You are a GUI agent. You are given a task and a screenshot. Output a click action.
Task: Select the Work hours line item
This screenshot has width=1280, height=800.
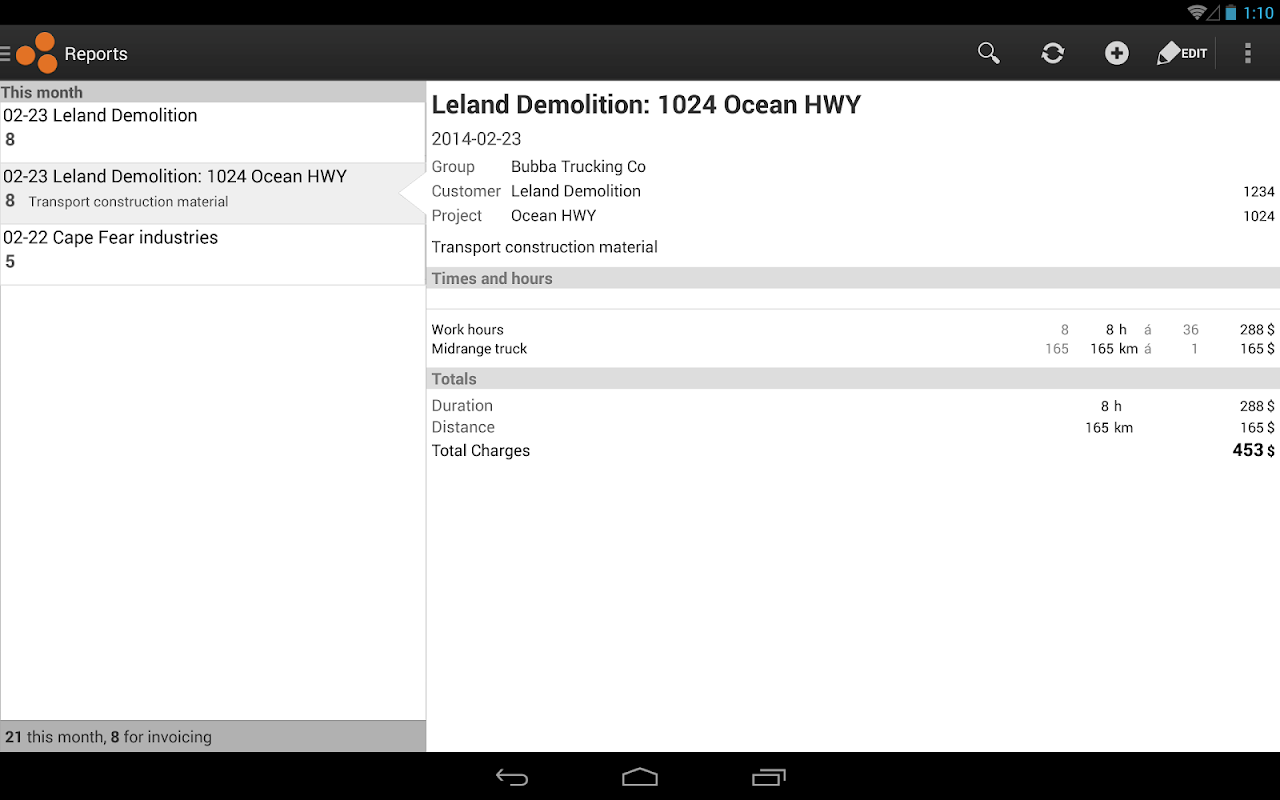point(853,329)
